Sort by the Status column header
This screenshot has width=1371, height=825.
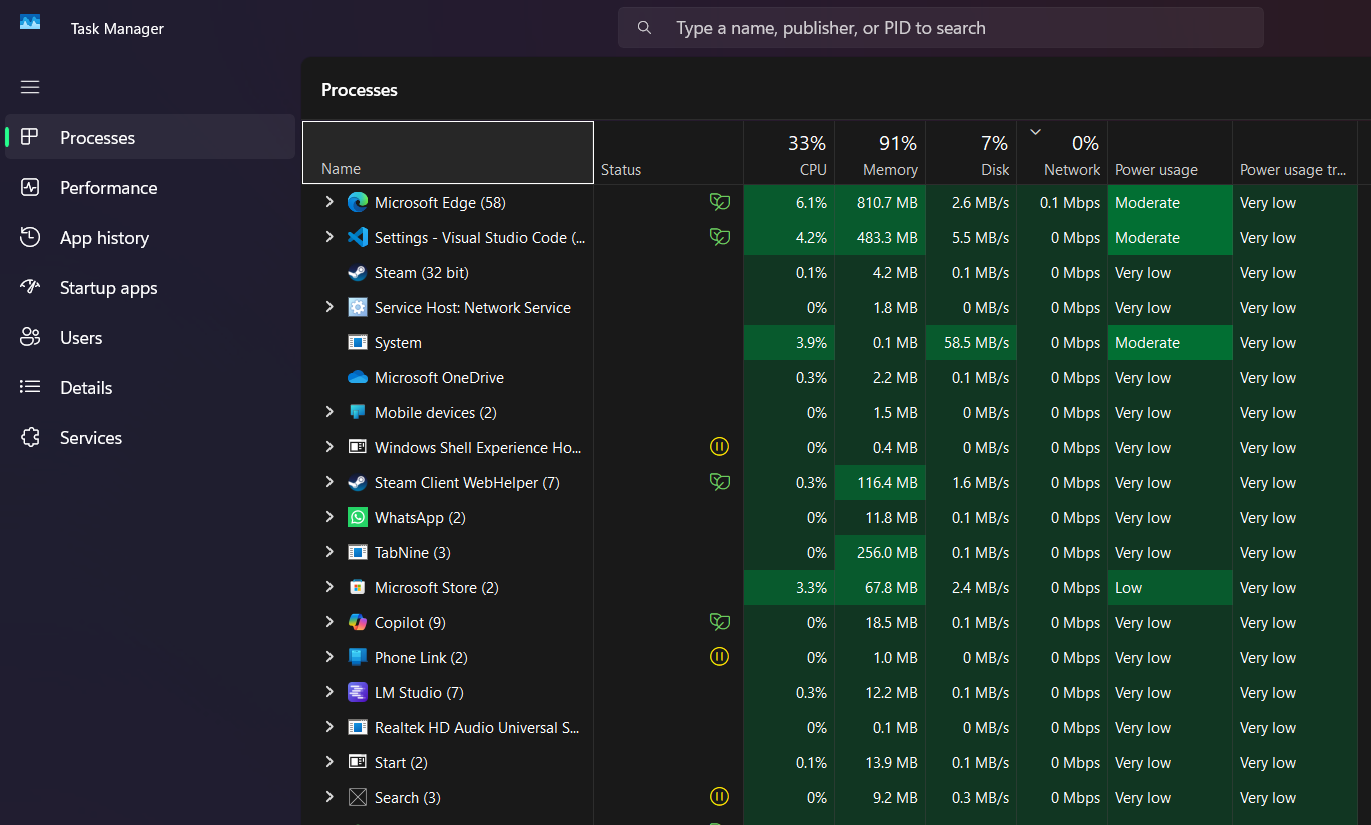(668, 153)
